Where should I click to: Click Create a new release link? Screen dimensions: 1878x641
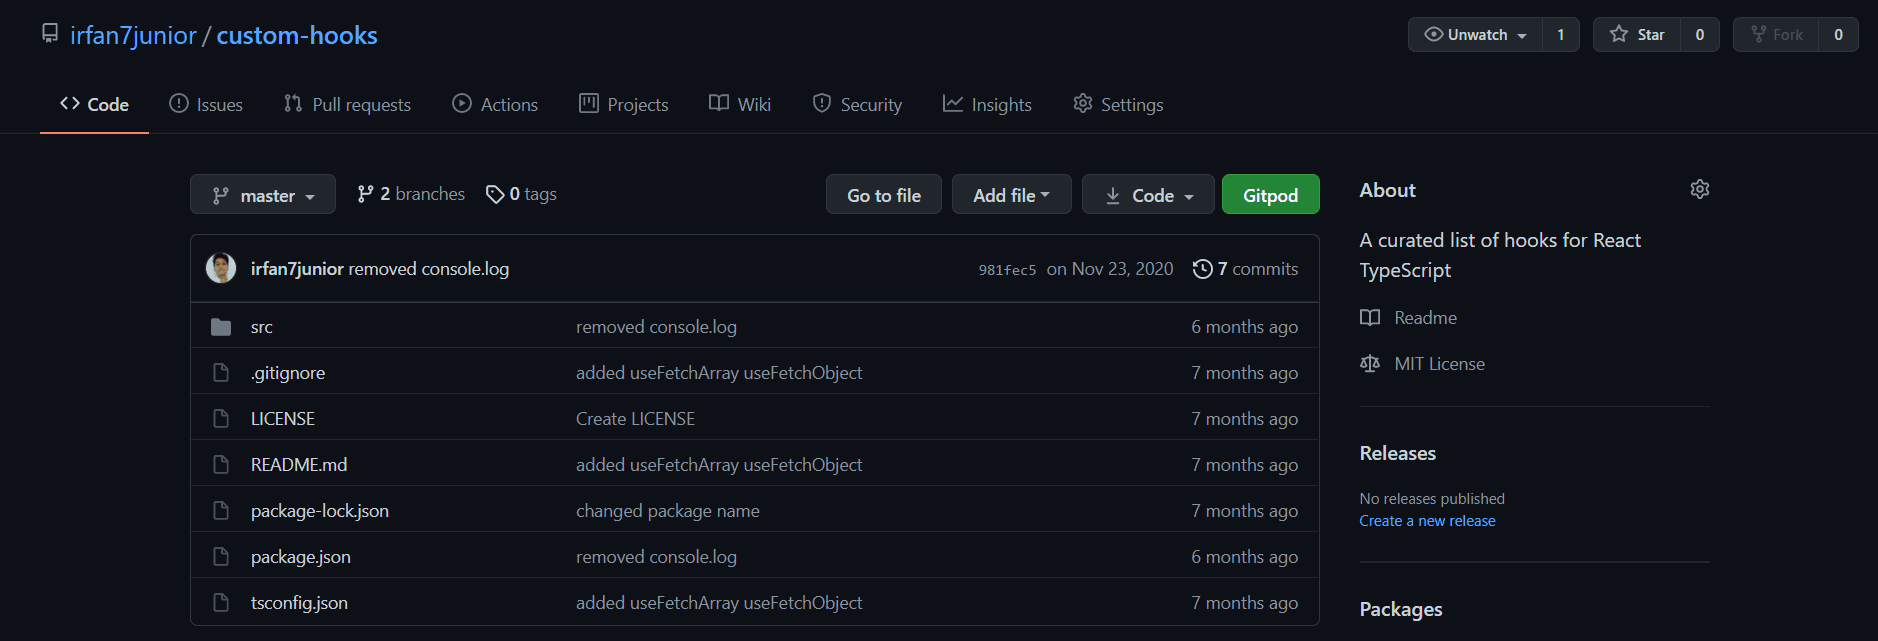[x=1427, y=521]
